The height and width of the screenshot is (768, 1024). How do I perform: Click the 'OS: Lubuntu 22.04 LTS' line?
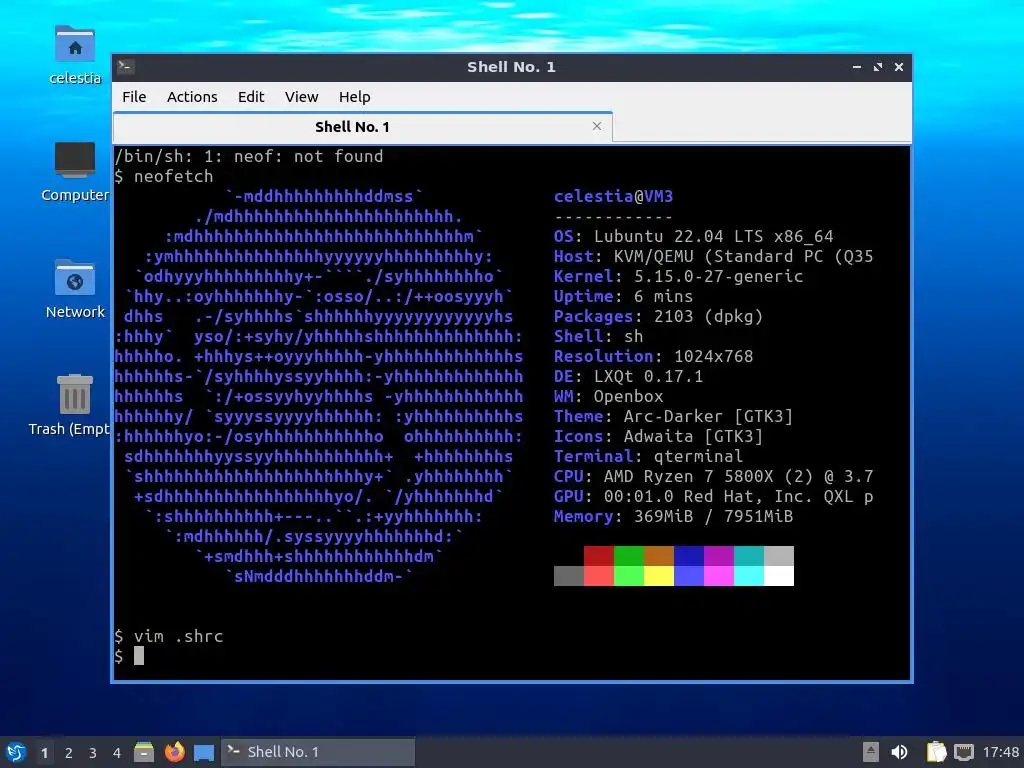pyautogui.click(x=694, y=236)
